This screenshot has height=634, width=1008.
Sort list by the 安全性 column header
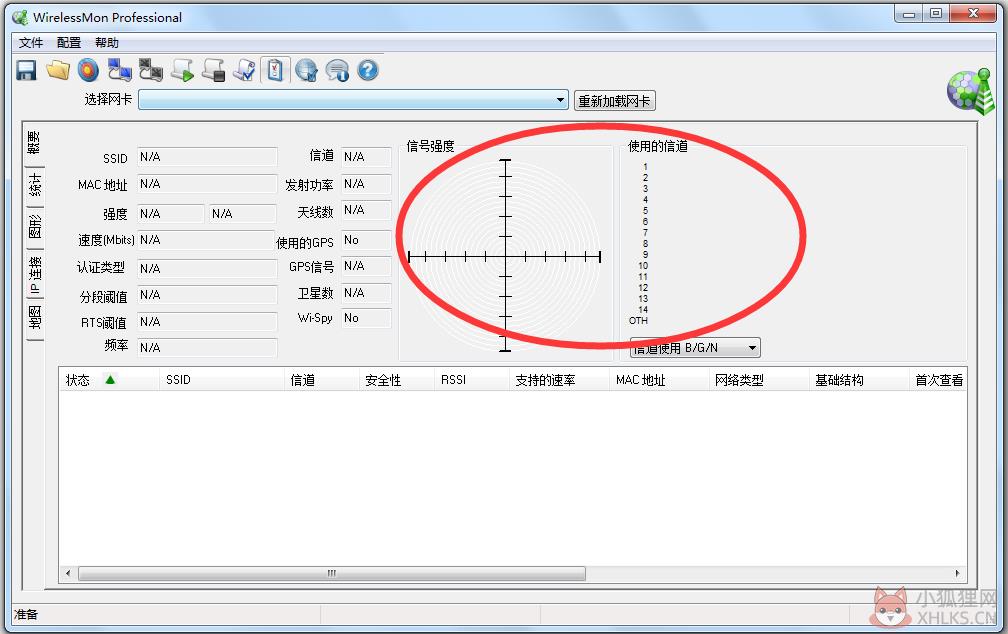[x=397, y=380]
